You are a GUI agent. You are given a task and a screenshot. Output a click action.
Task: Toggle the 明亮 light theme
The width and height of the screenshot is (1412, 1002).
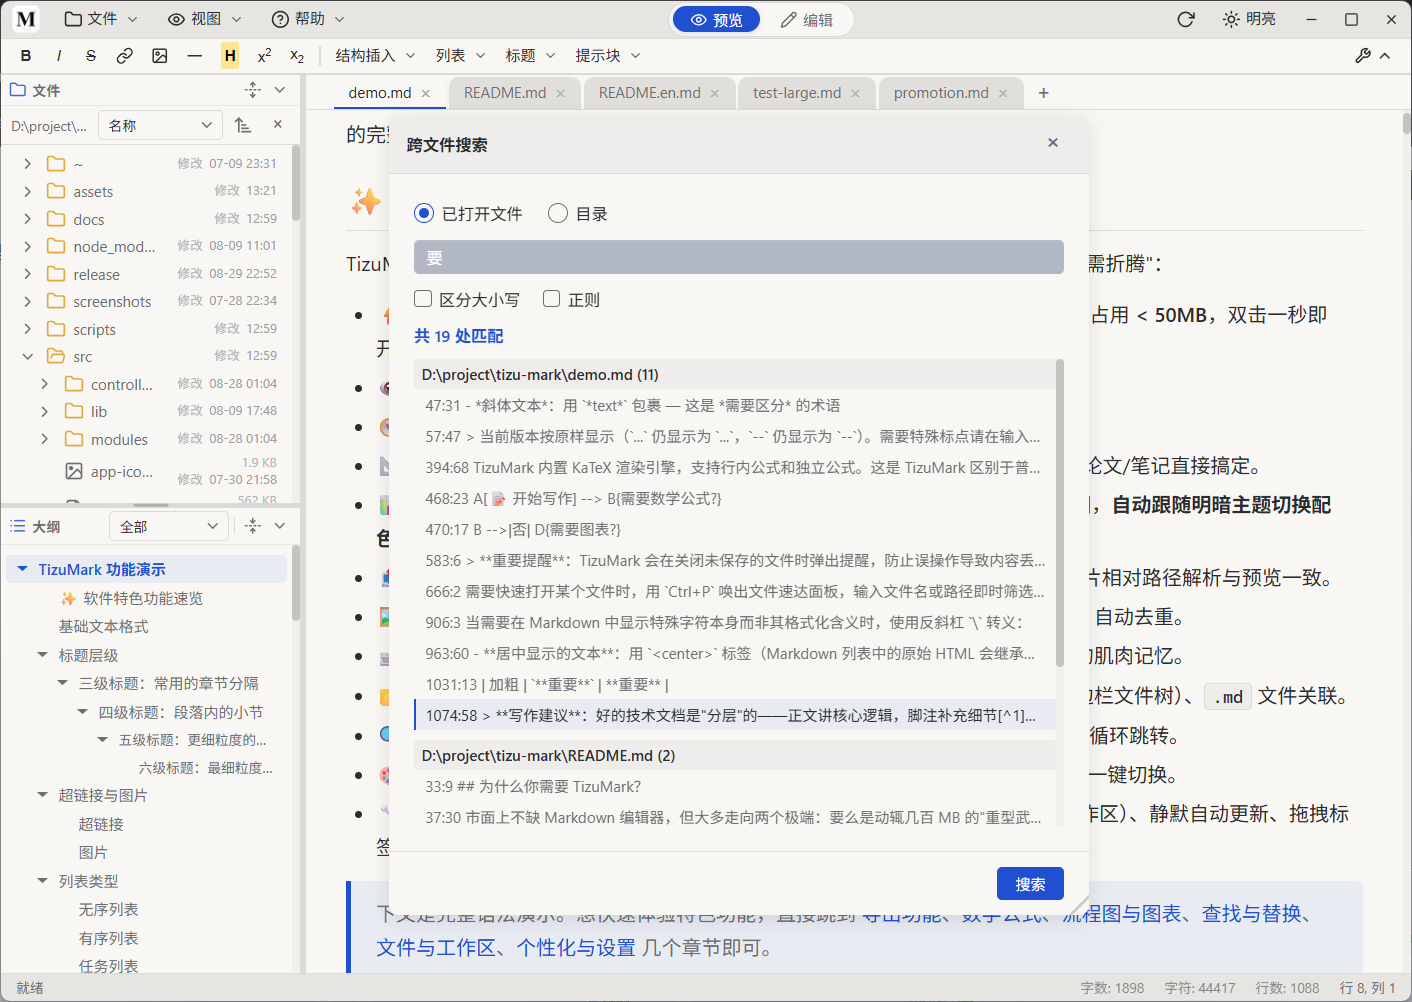pyautogui.click(x=1249, y=19)
